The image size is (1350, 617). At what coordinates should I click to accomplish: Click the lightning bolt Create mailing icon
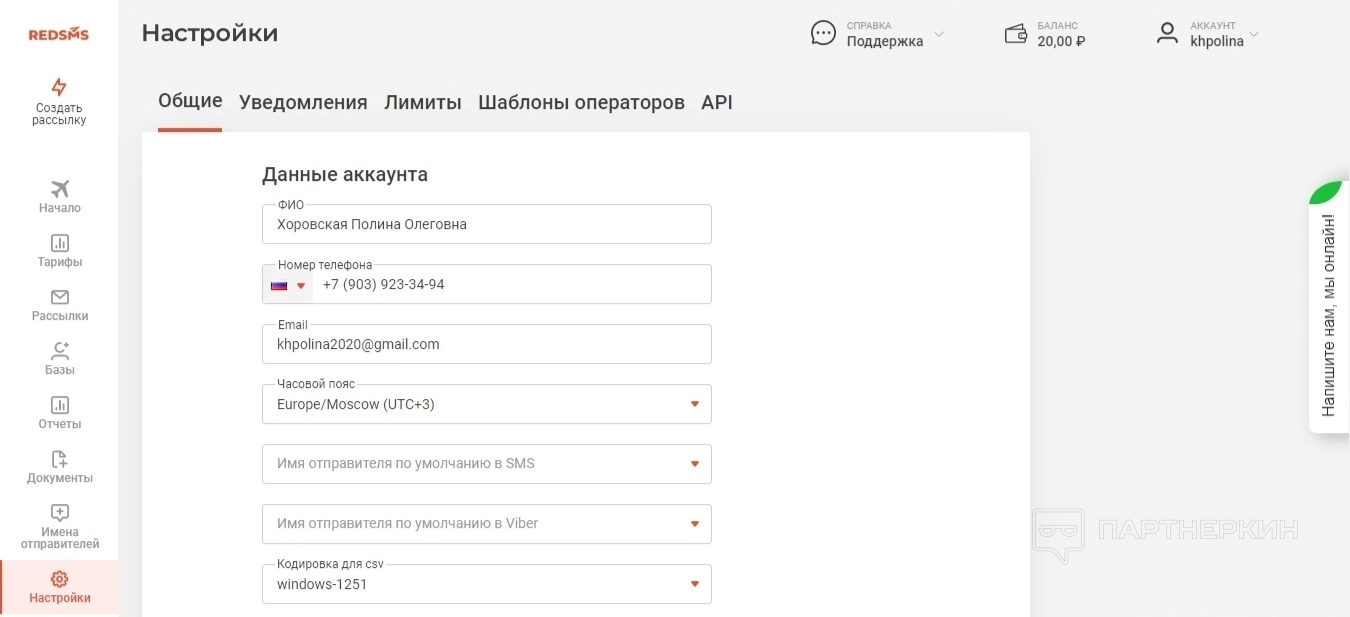click(59, 87)
